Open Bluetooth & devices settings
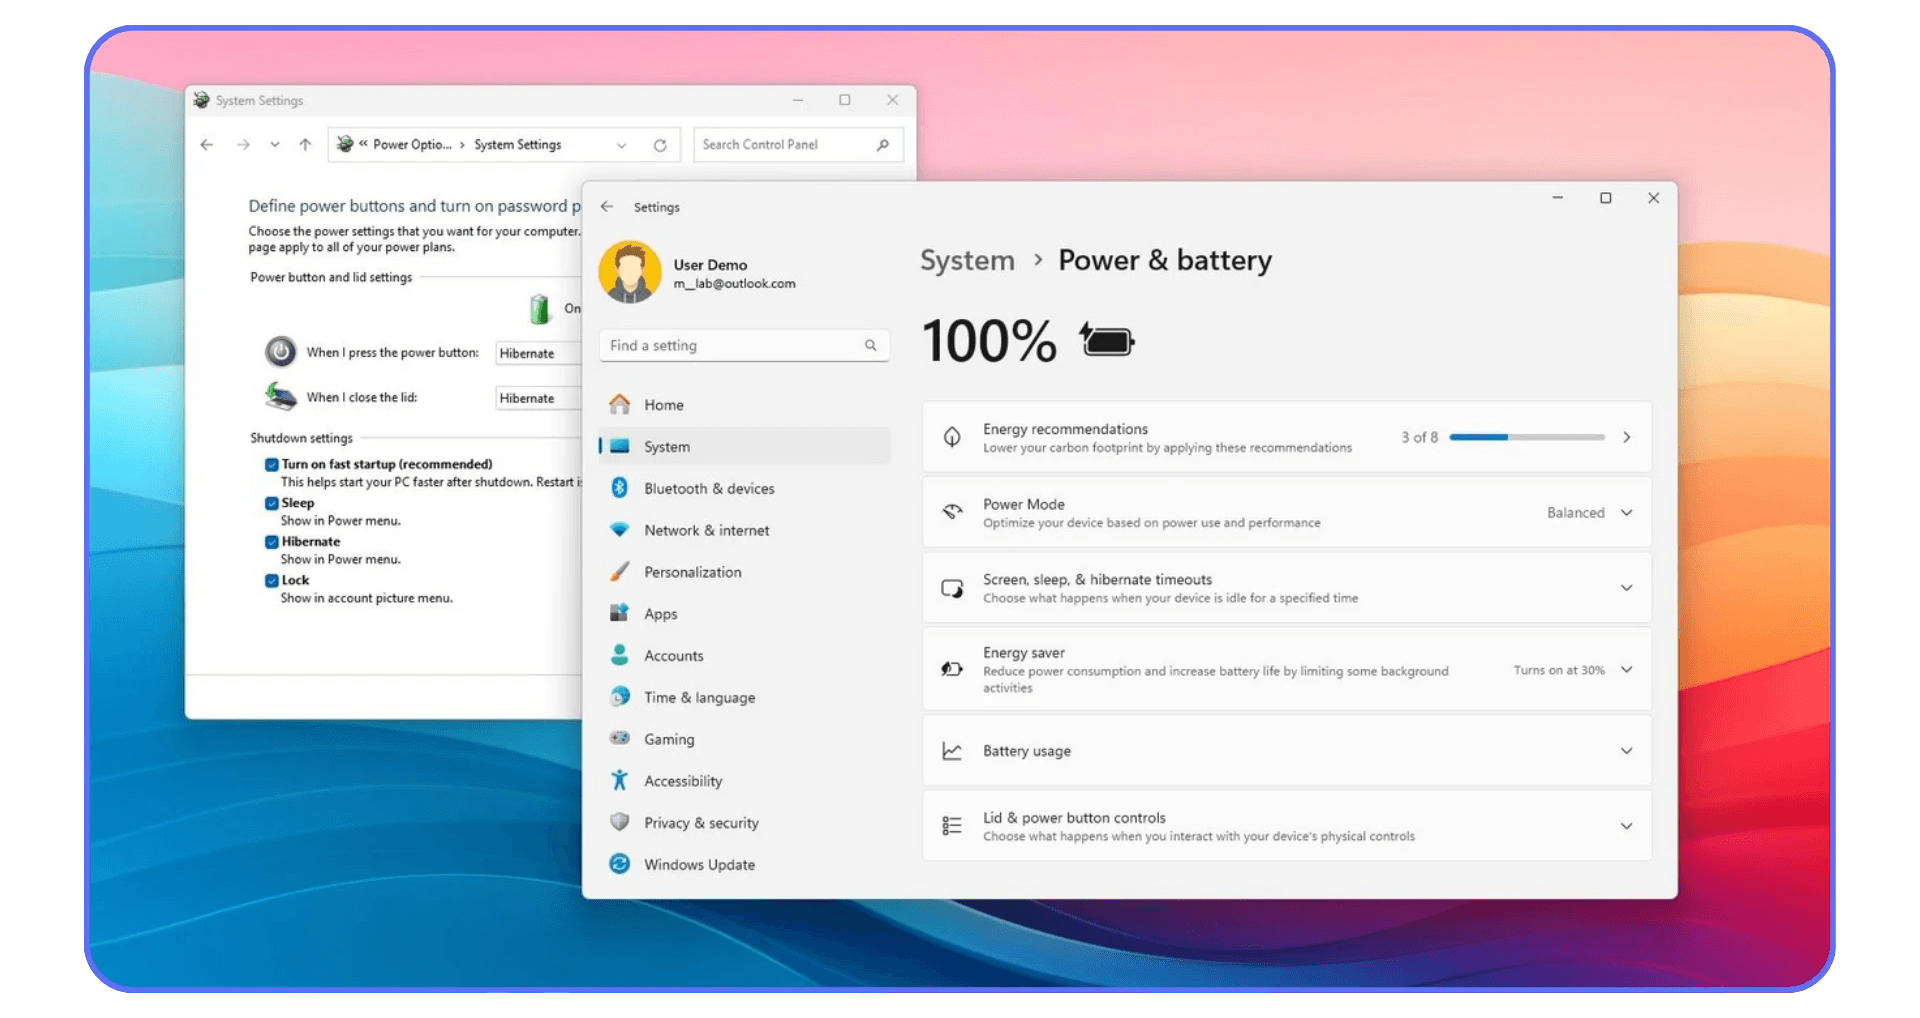 click(708, 488)
